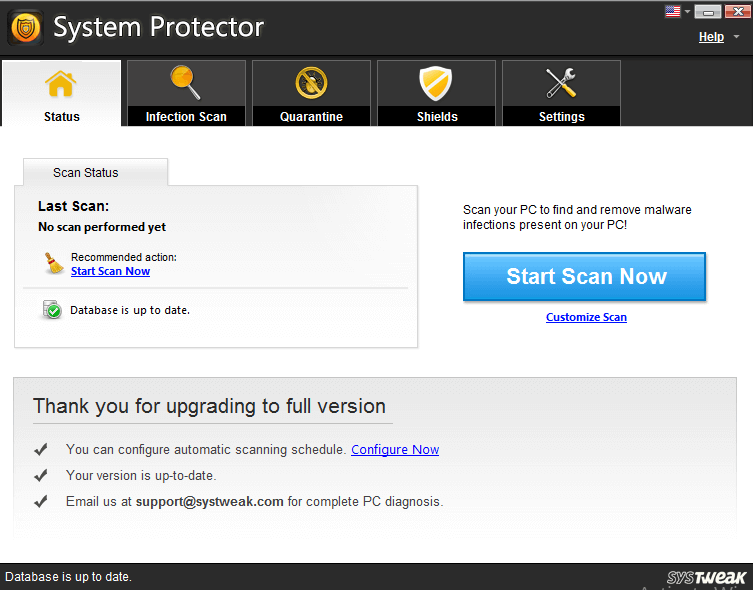
Task: Click checkmark beside 'Your version is up-to-date'
Action: pos(41,476)
